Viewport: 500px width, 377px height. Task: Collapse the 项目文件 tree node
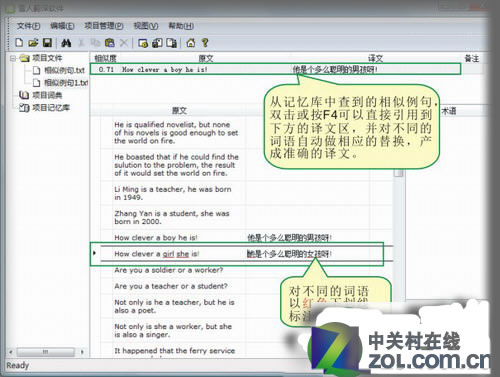click(13, 59)
